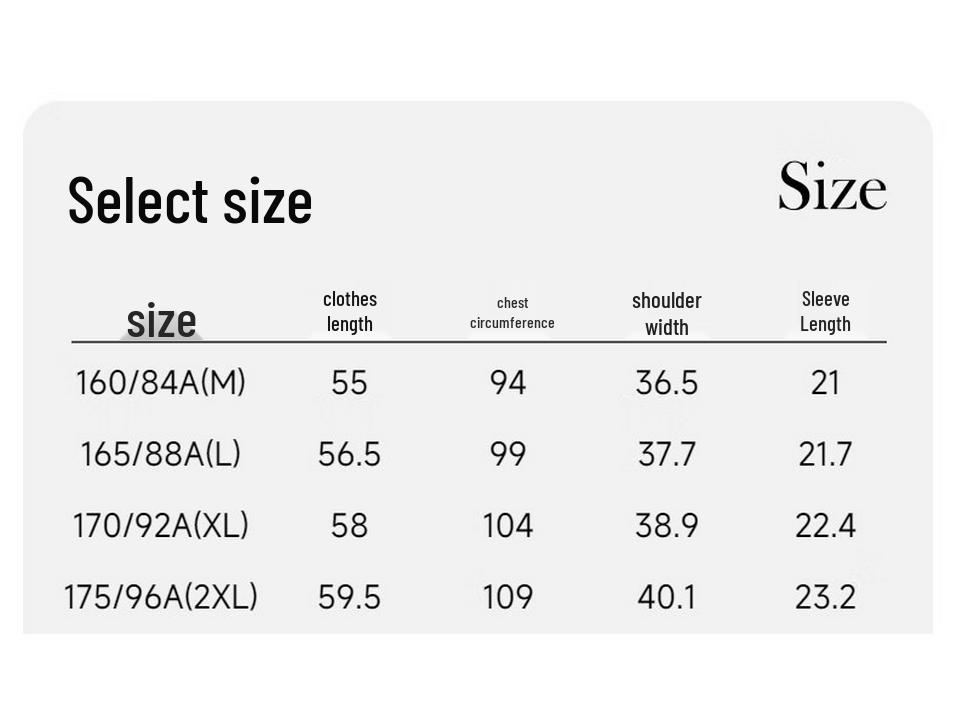Click shoulder width value 38.9
The image size is (957, 718).
pos(666,525)
